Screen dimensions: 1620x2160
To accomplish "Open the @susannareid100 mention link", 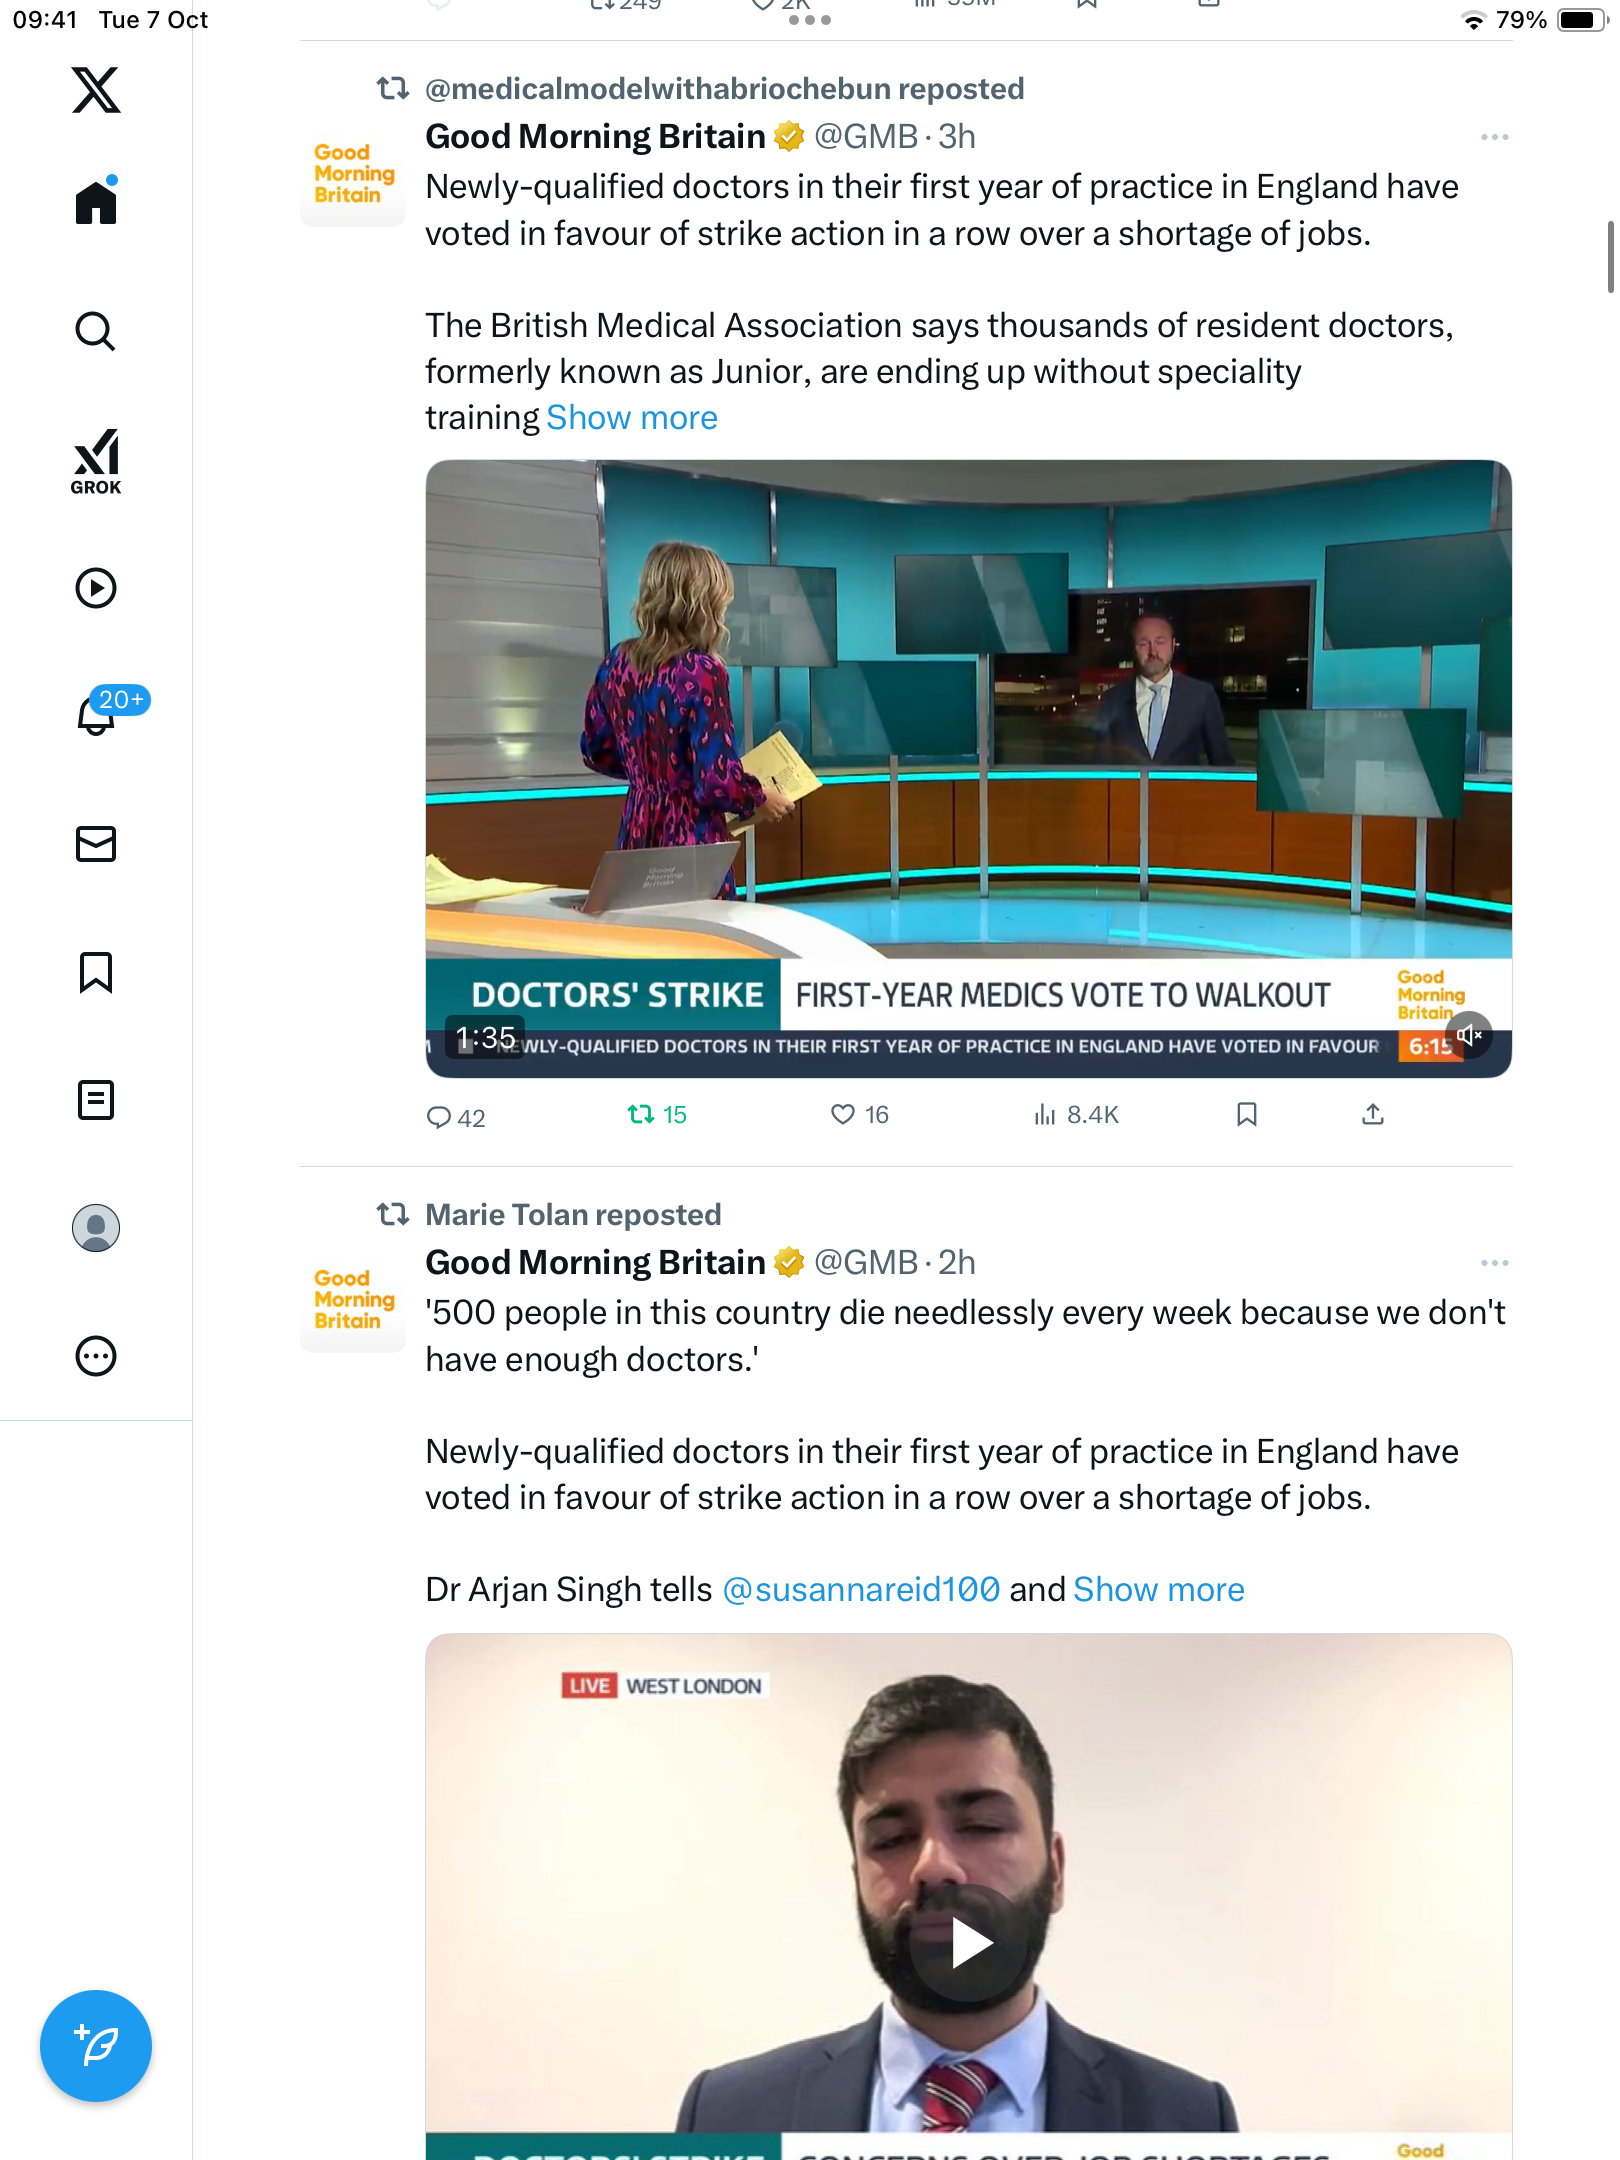I will (x=861, y=1589).
